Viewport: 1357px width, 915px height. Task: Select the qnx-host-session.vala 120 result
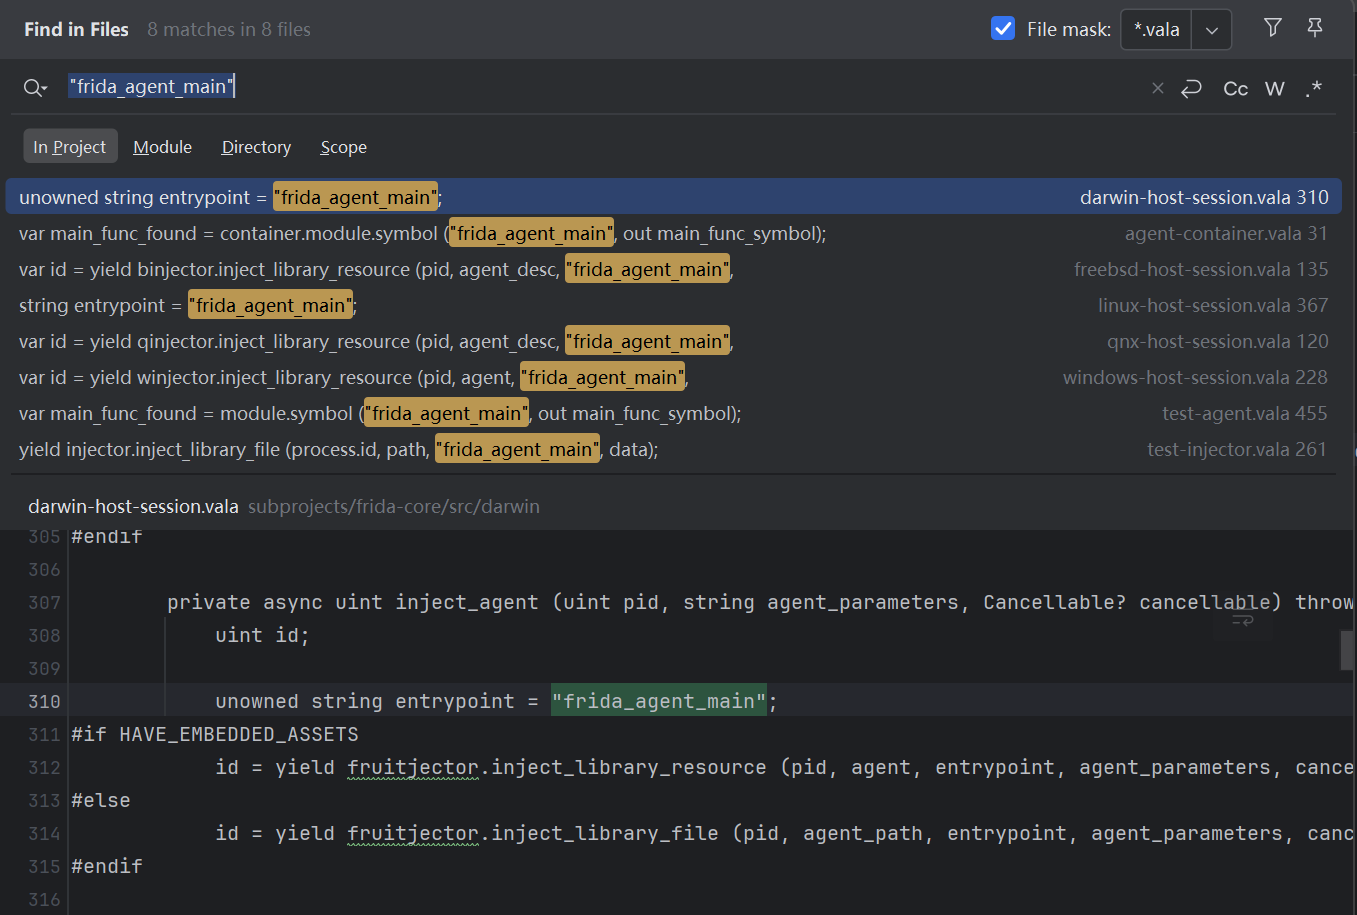[x=673, y=341]
